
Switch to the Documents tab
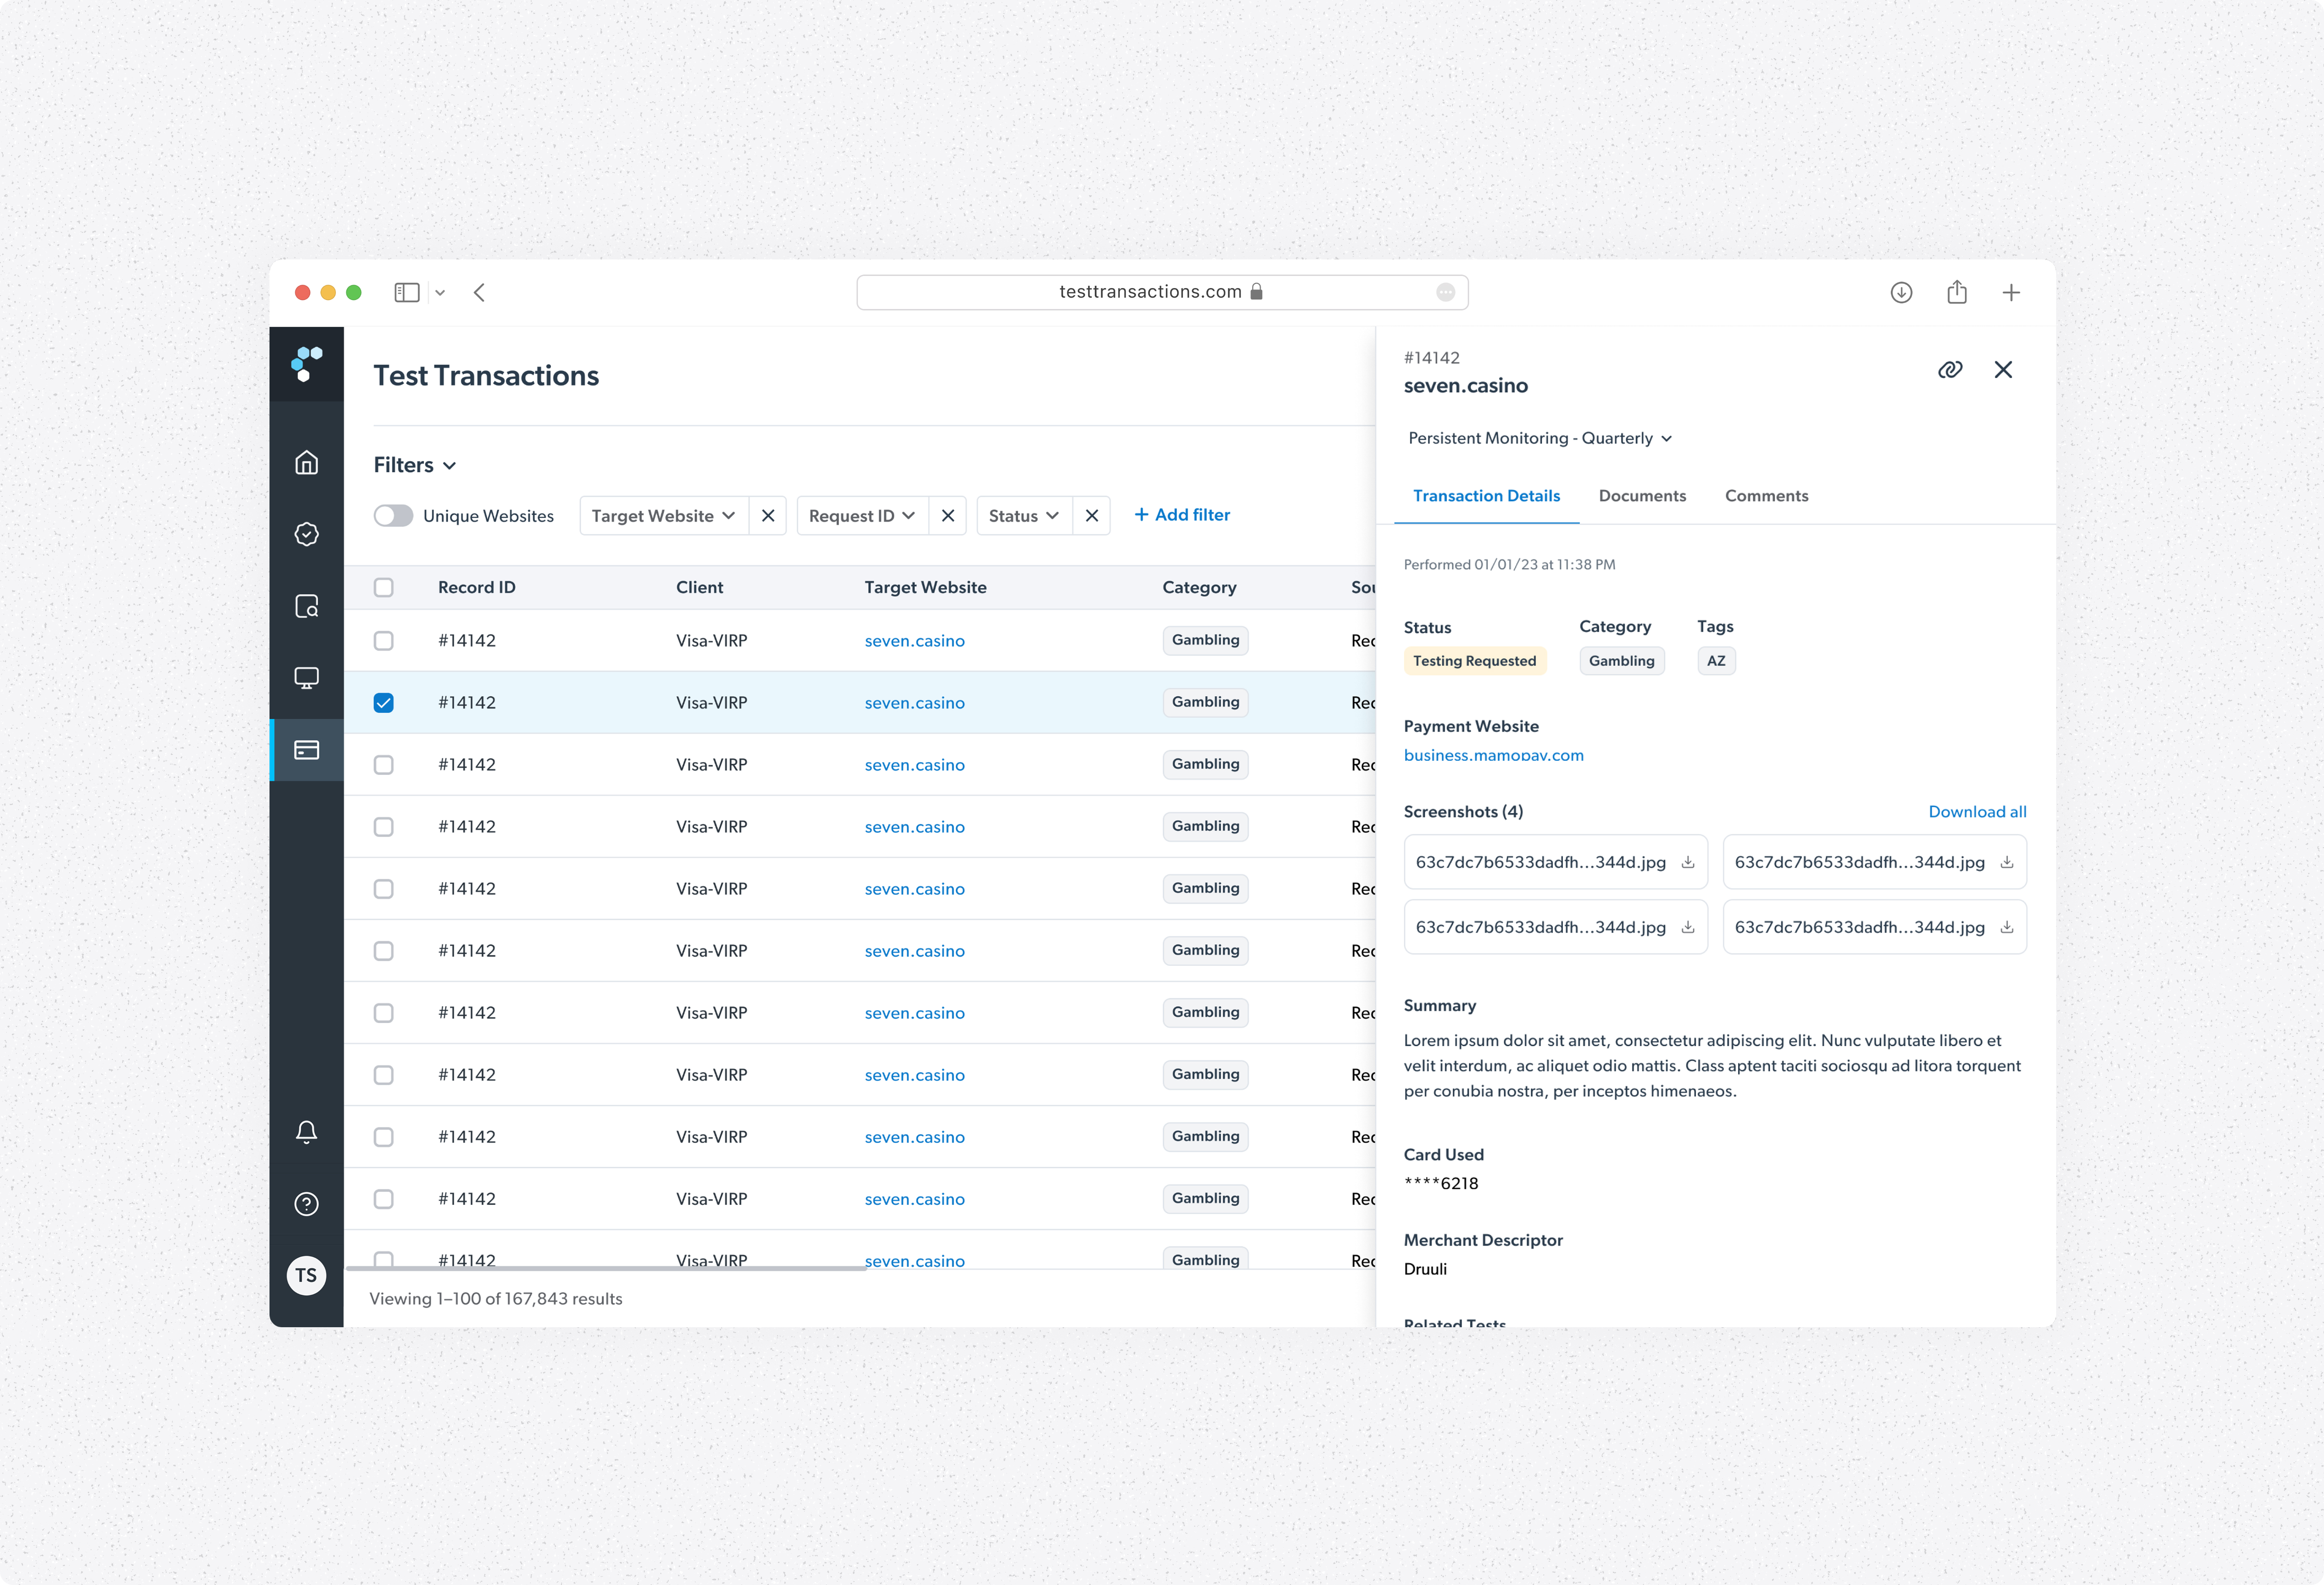coord(1642,496)
